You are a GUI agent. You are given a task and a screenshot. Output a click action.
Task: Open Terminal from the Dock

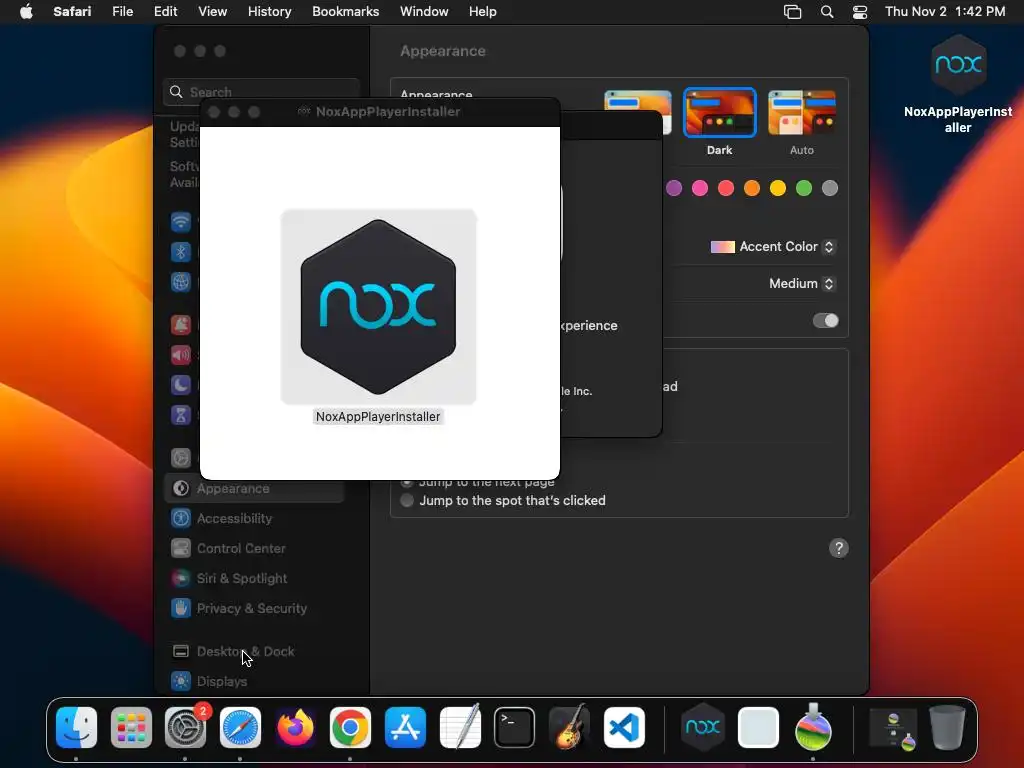515,728
